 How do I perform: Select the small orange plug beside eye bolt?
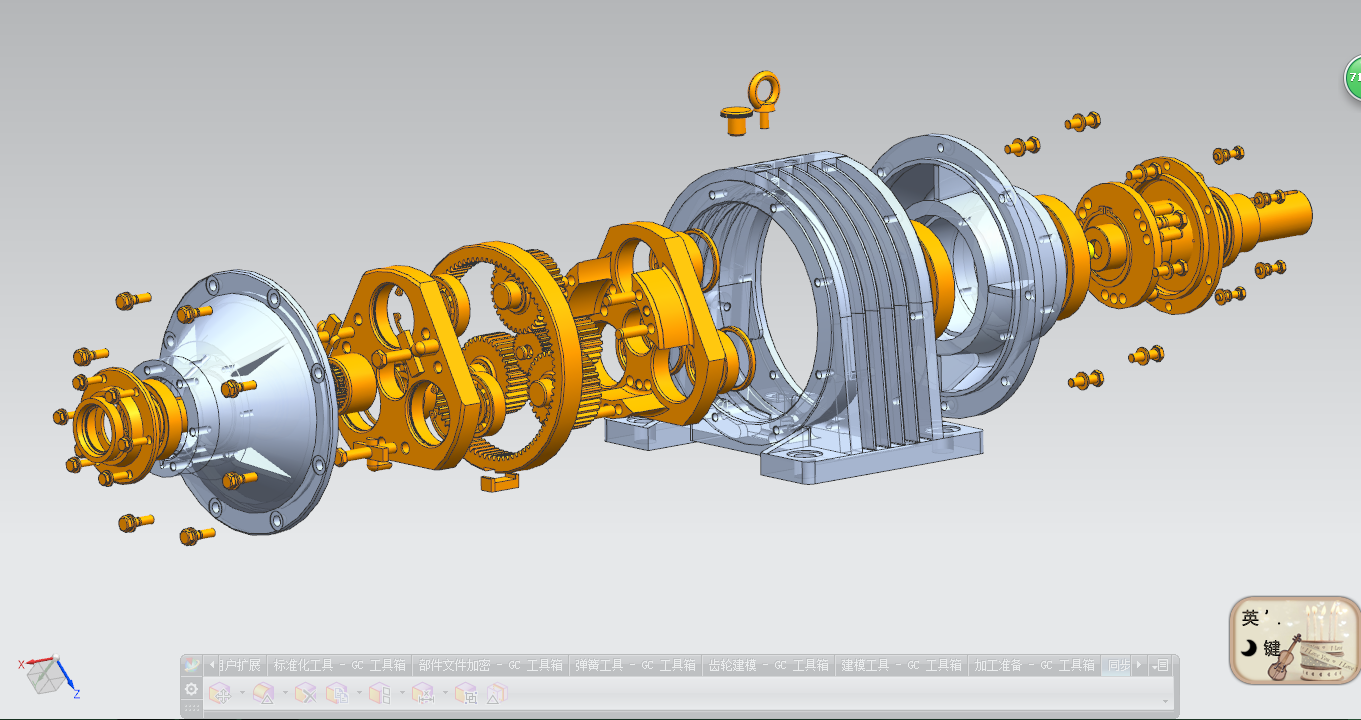[x=737, y=121]
